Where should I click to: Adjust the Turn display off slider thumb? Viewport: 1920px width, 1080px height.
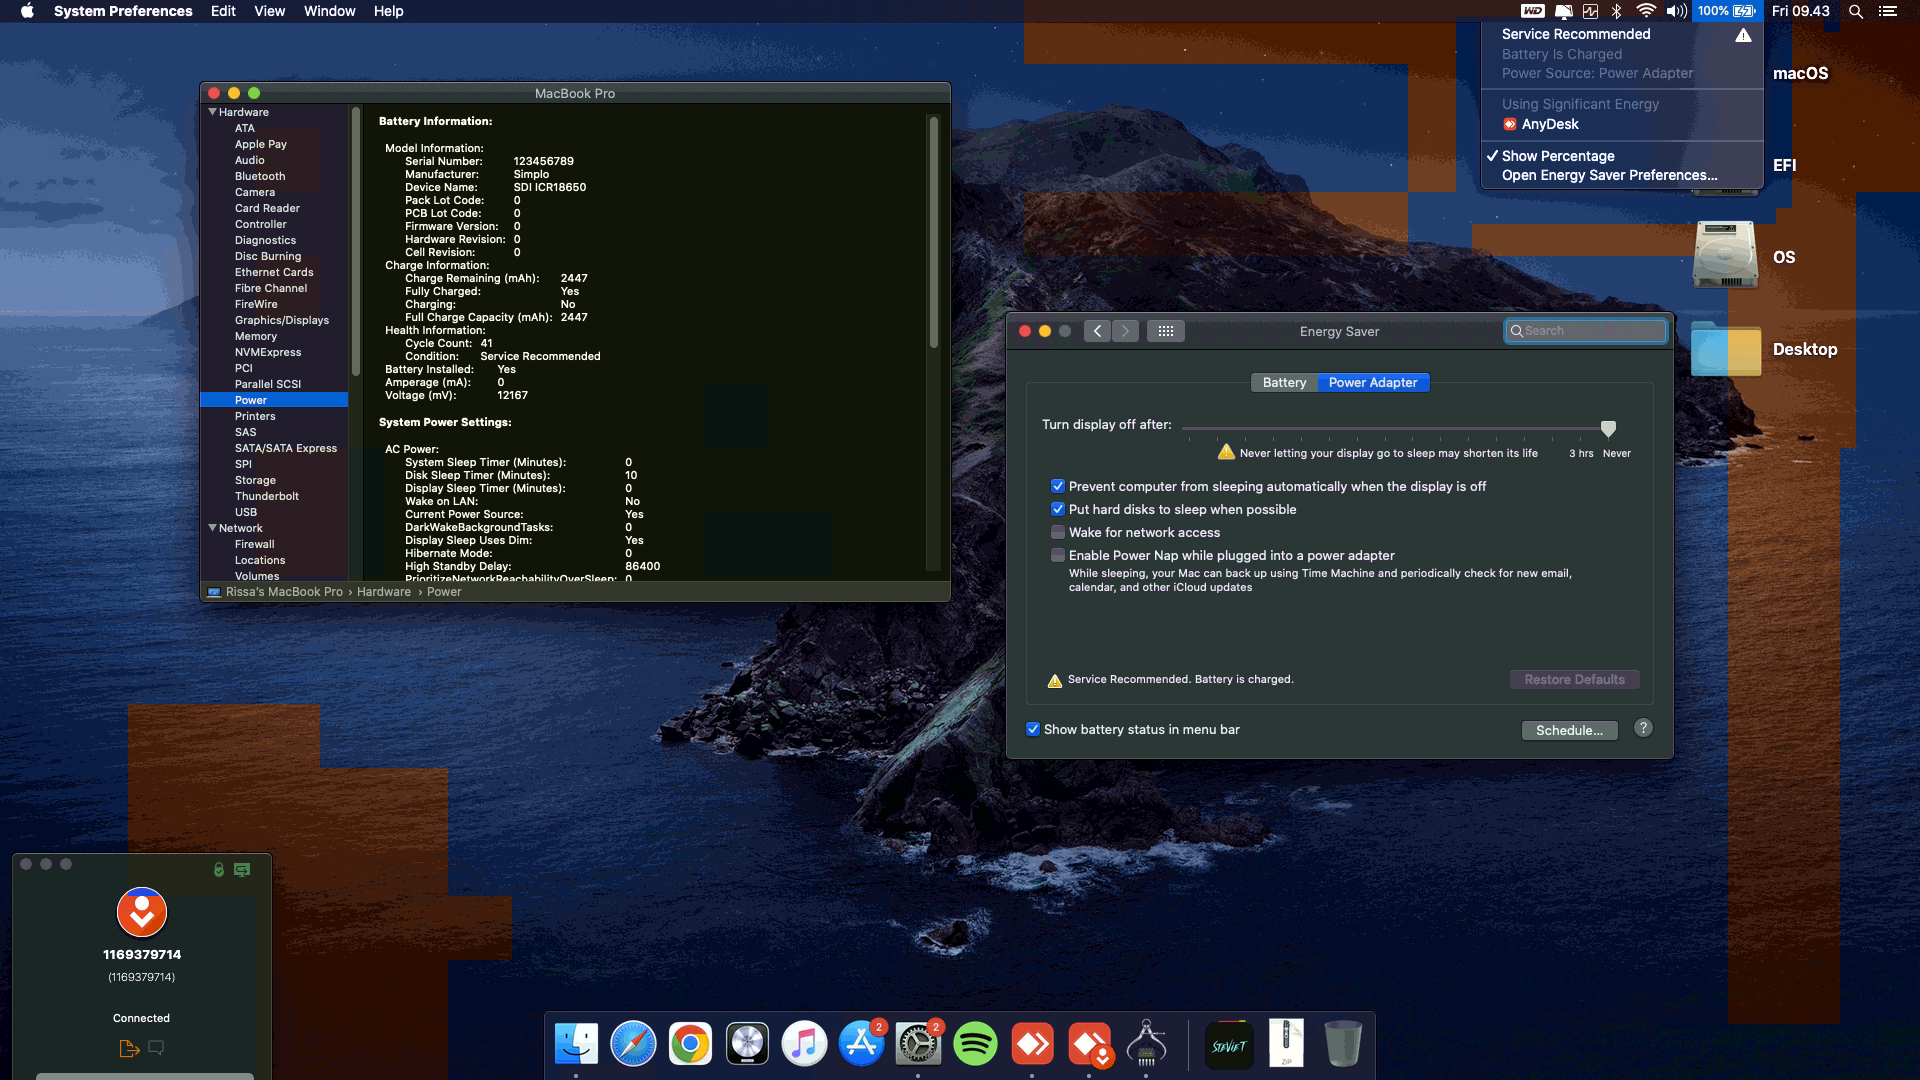(x=1608, y=428)
